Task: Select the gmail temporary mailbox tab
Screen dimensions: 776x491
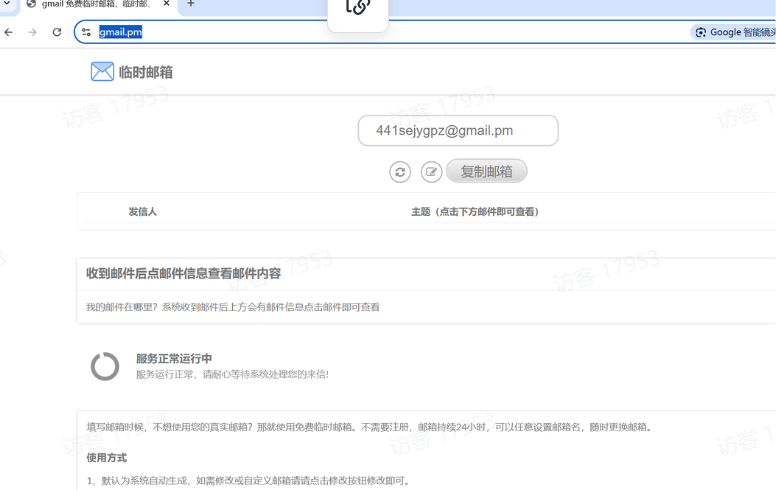Action: 96,4
